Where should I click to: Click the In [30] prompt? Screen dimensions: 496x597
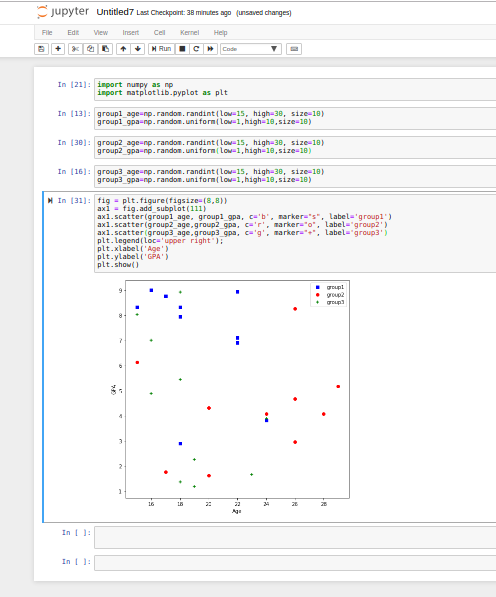click(74, 142)
